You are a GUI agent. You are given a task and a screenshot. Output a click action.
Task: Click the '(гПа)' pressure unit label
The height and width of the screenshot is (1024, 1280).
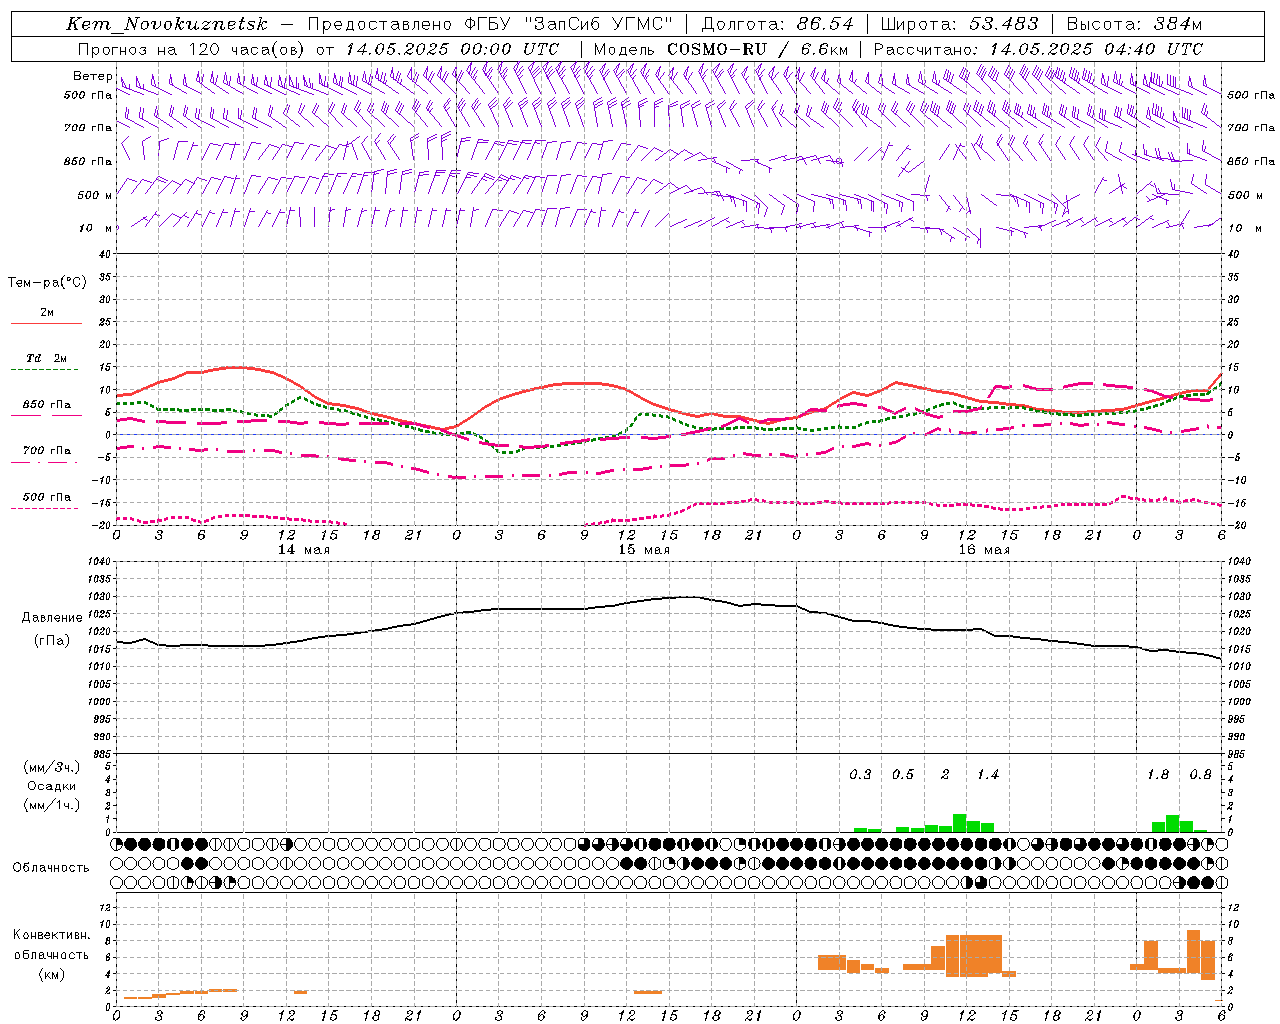tap(52, 641)
